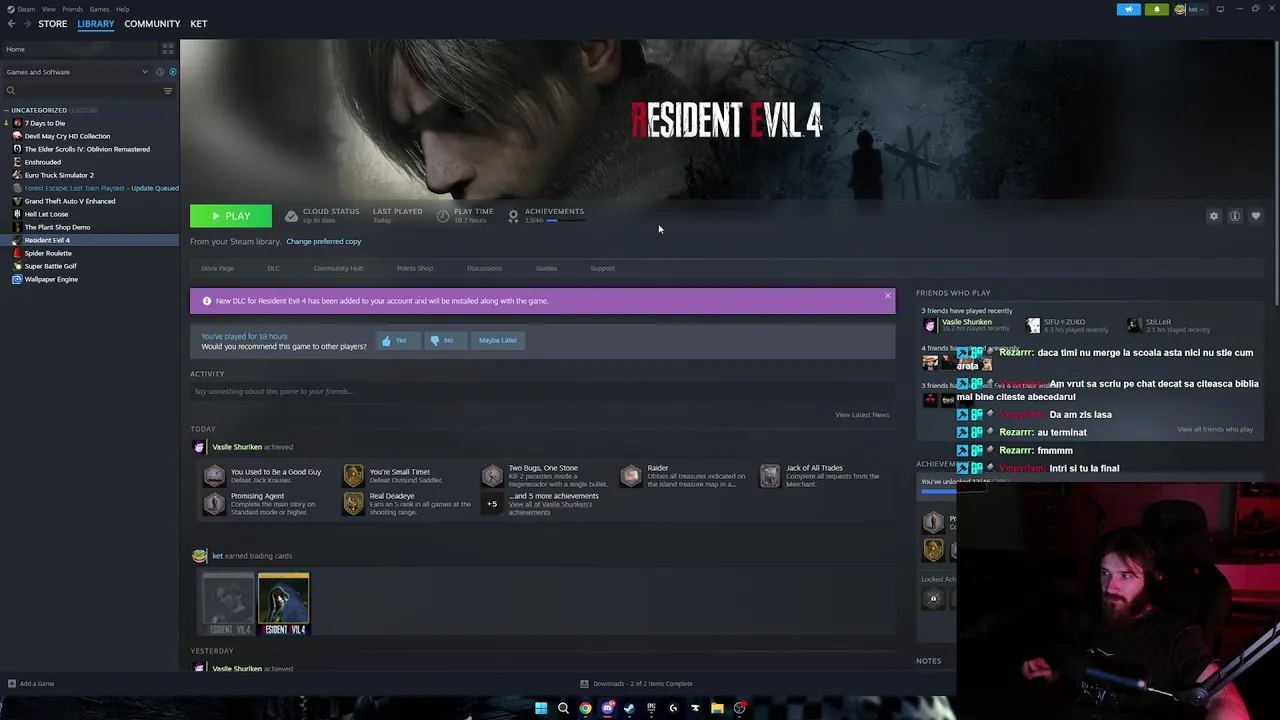Screen dimensions: 1280x720
Task: Select The Plant Shop Demo
Action: point(57,227)
